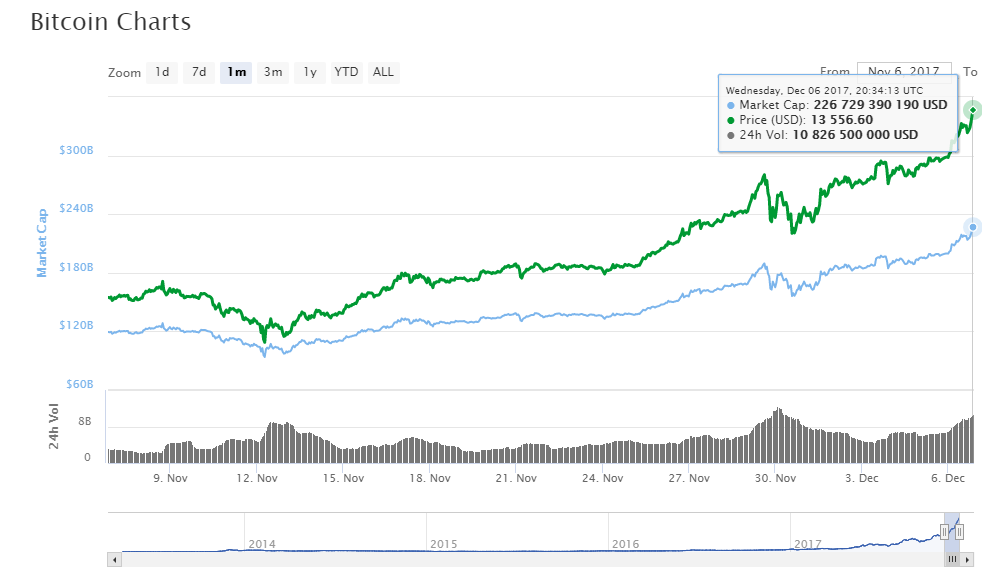The height and width of the screenshot is (578, 982).
Task: Click the green price marker at chart's end
Action: tap(972, 109)
